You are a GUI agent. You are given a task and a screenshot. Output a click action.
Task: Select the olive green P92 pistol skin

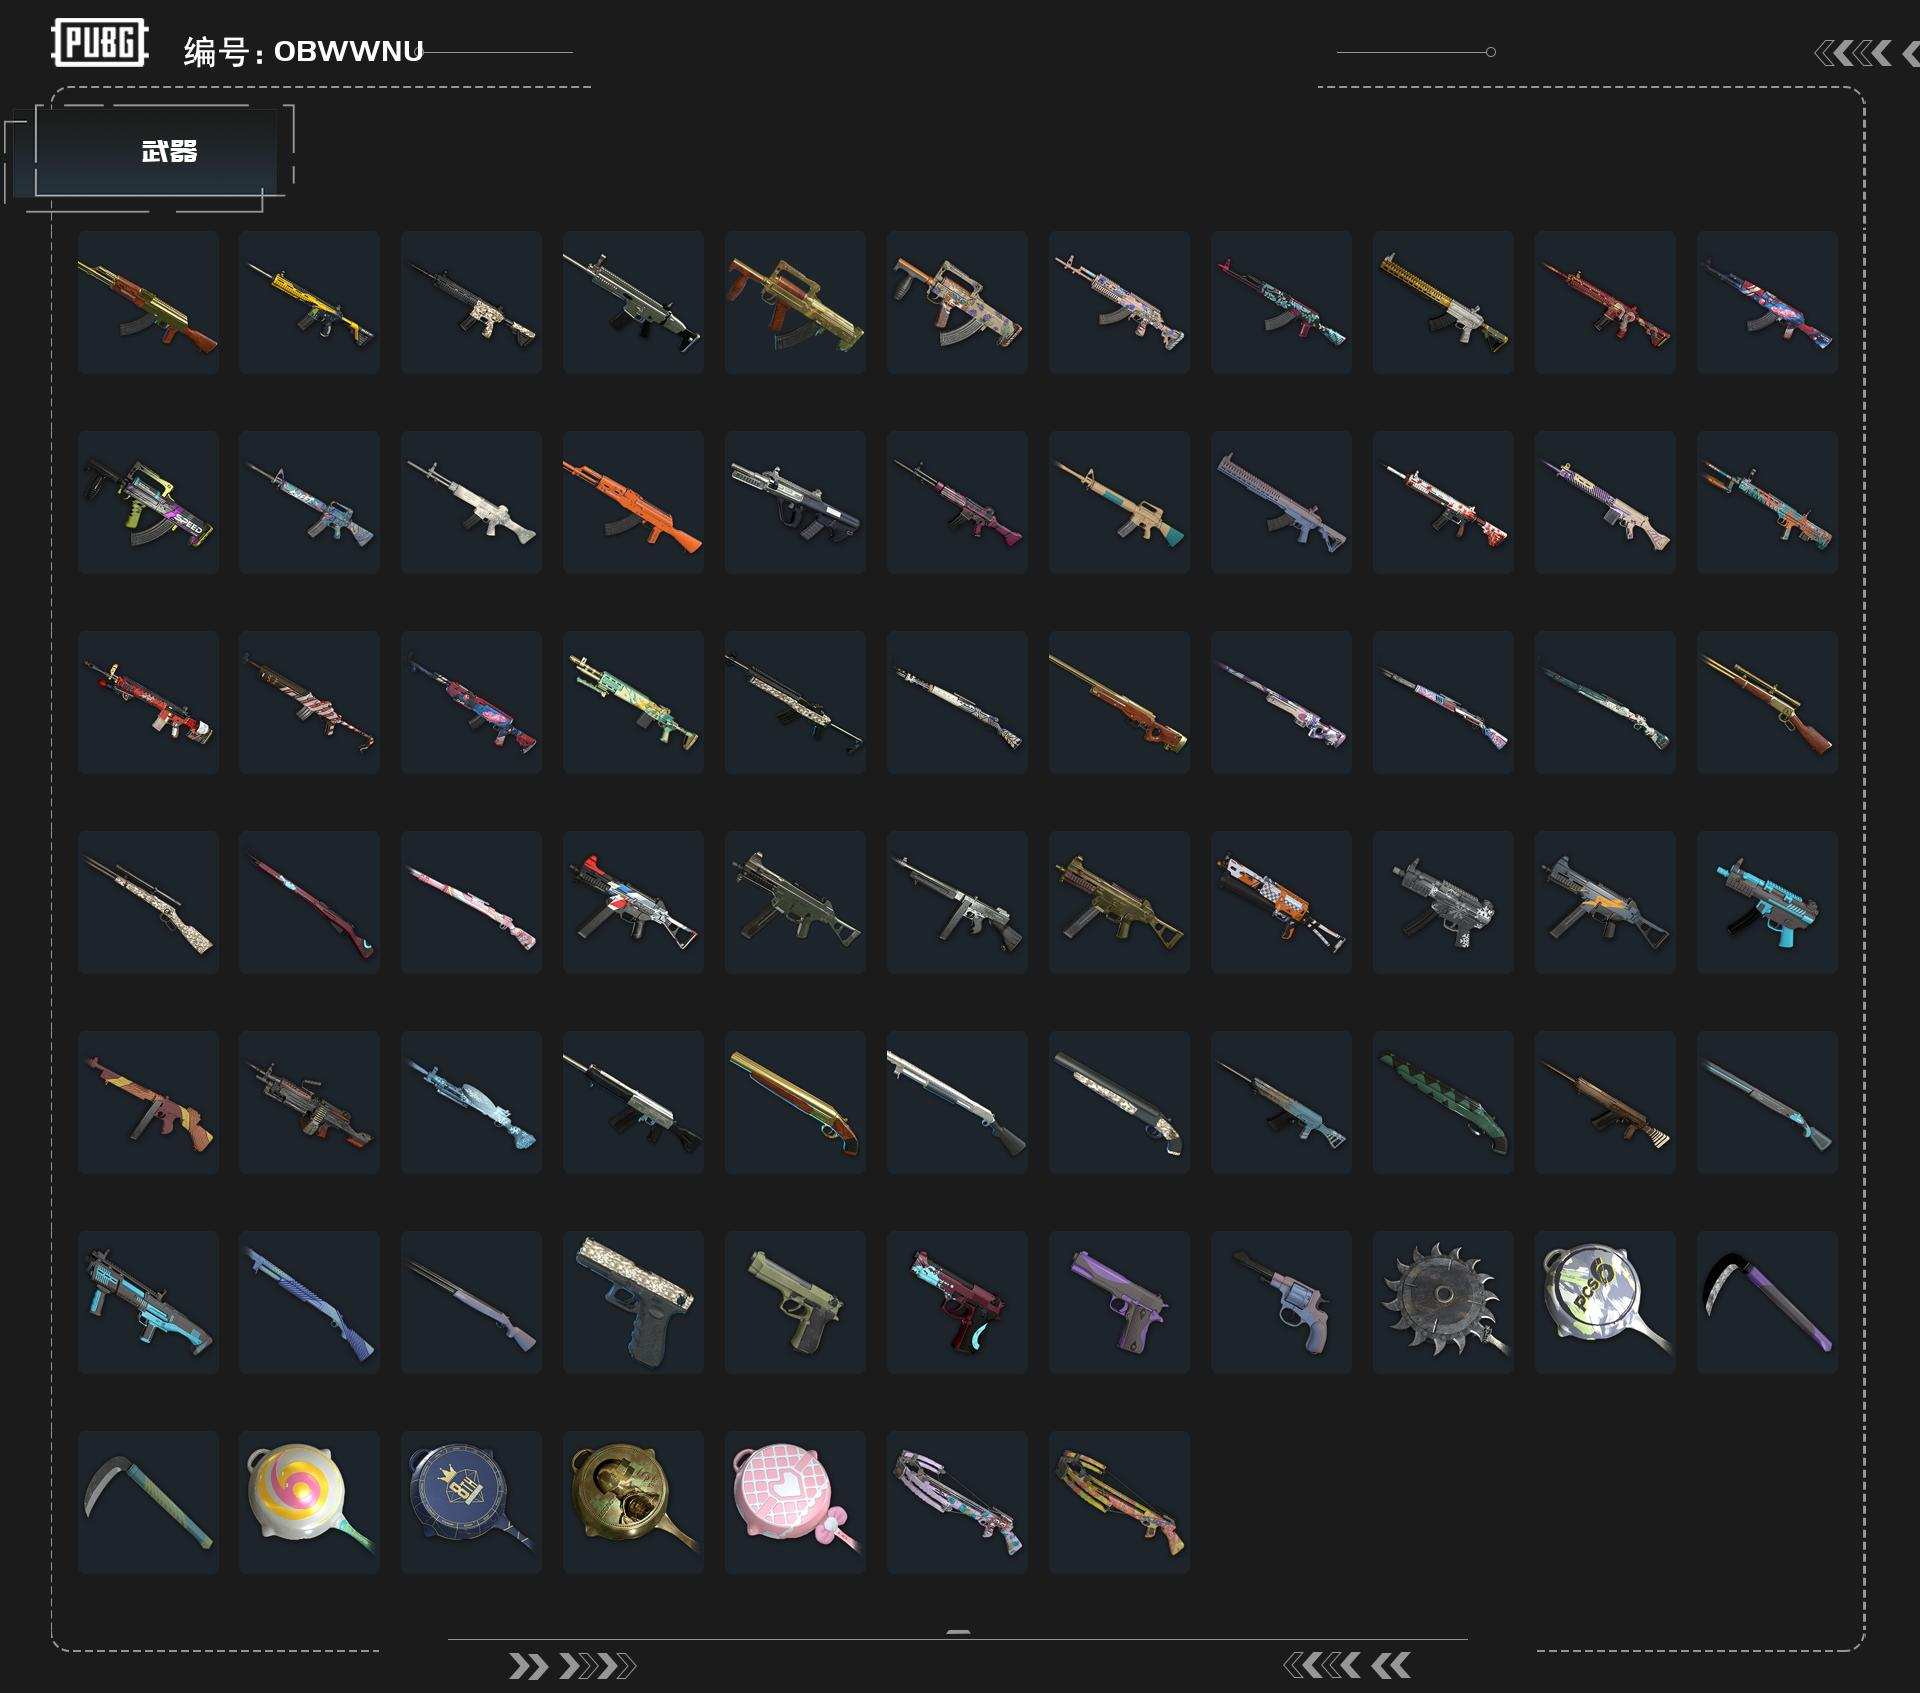[x=795, y=1302]
